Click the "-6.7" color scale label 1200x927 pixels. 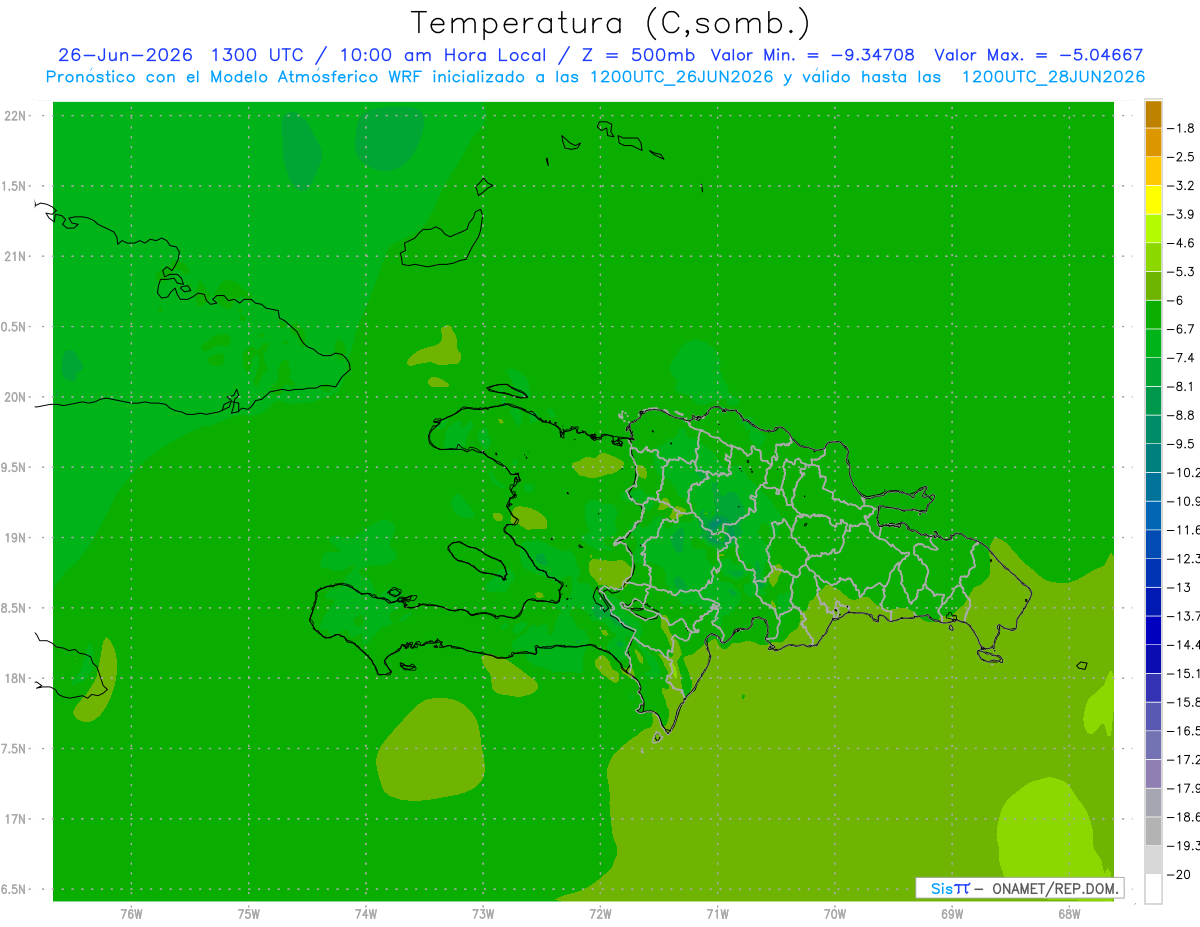(1183, 329)
